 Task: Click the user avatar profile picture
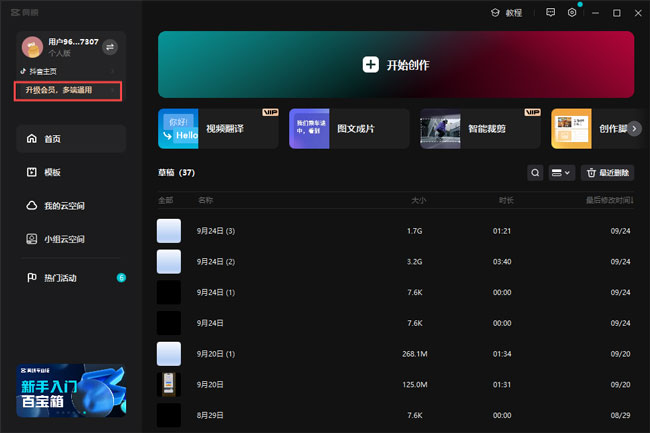click(31, 47)
